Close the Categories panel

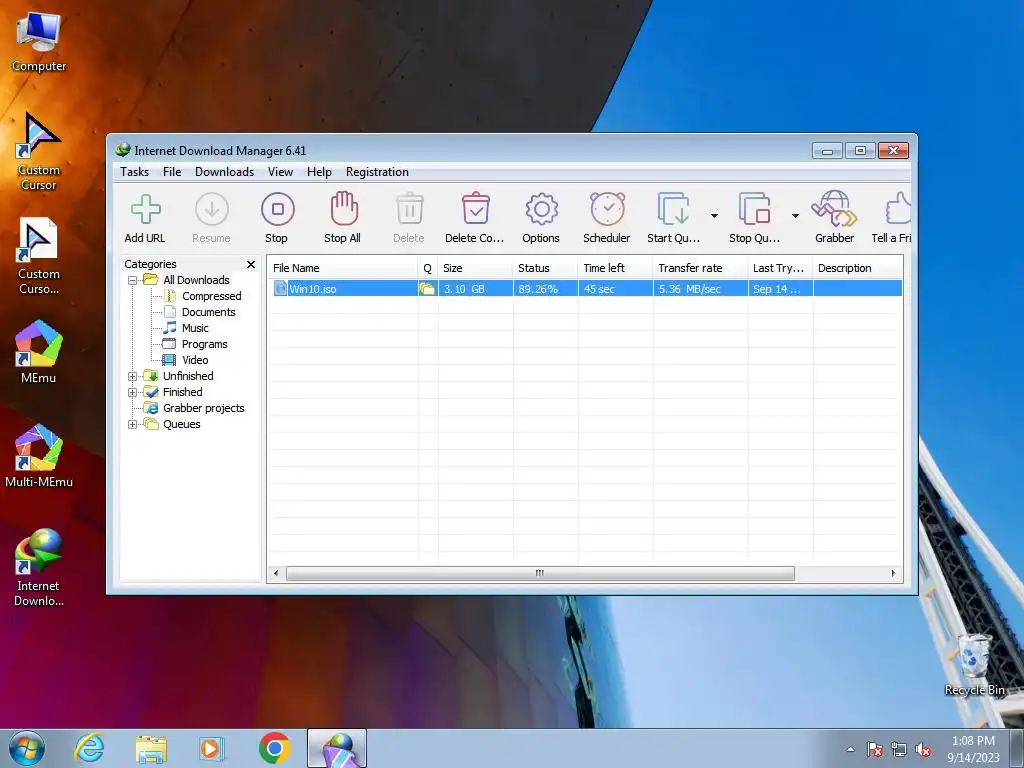pos(251,264)
